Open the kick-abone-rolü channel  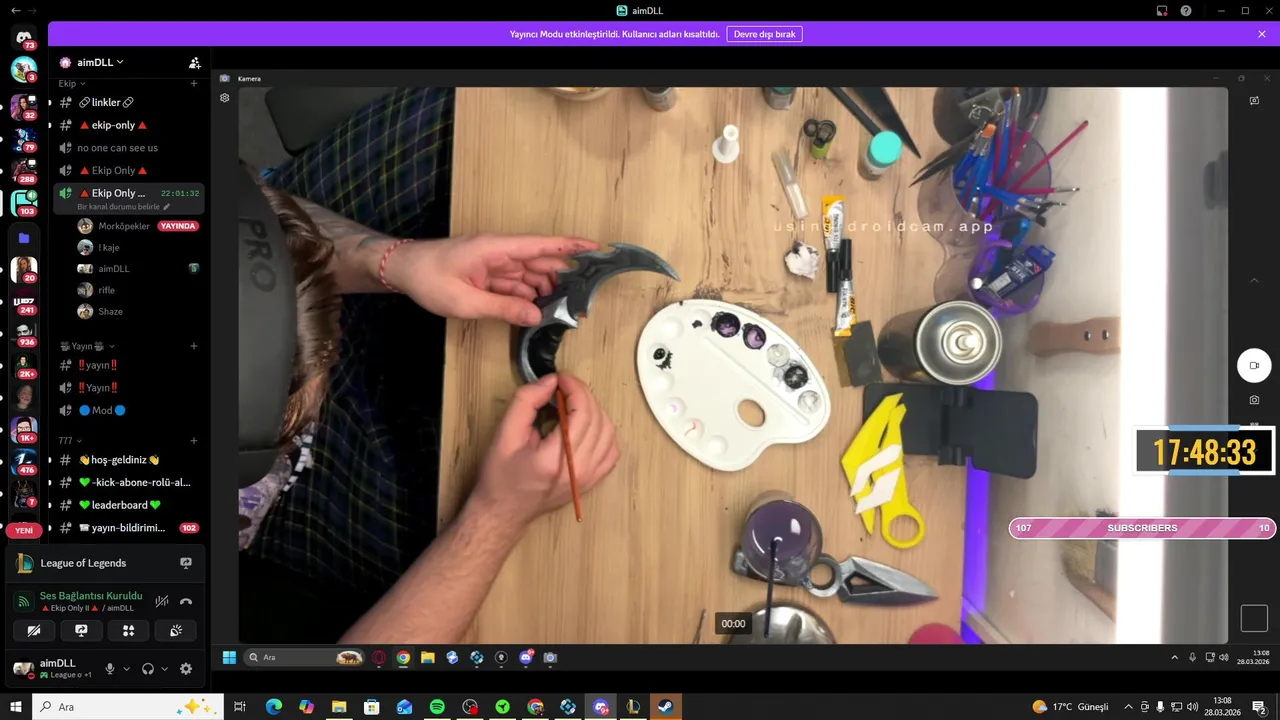tap(128, 482)
